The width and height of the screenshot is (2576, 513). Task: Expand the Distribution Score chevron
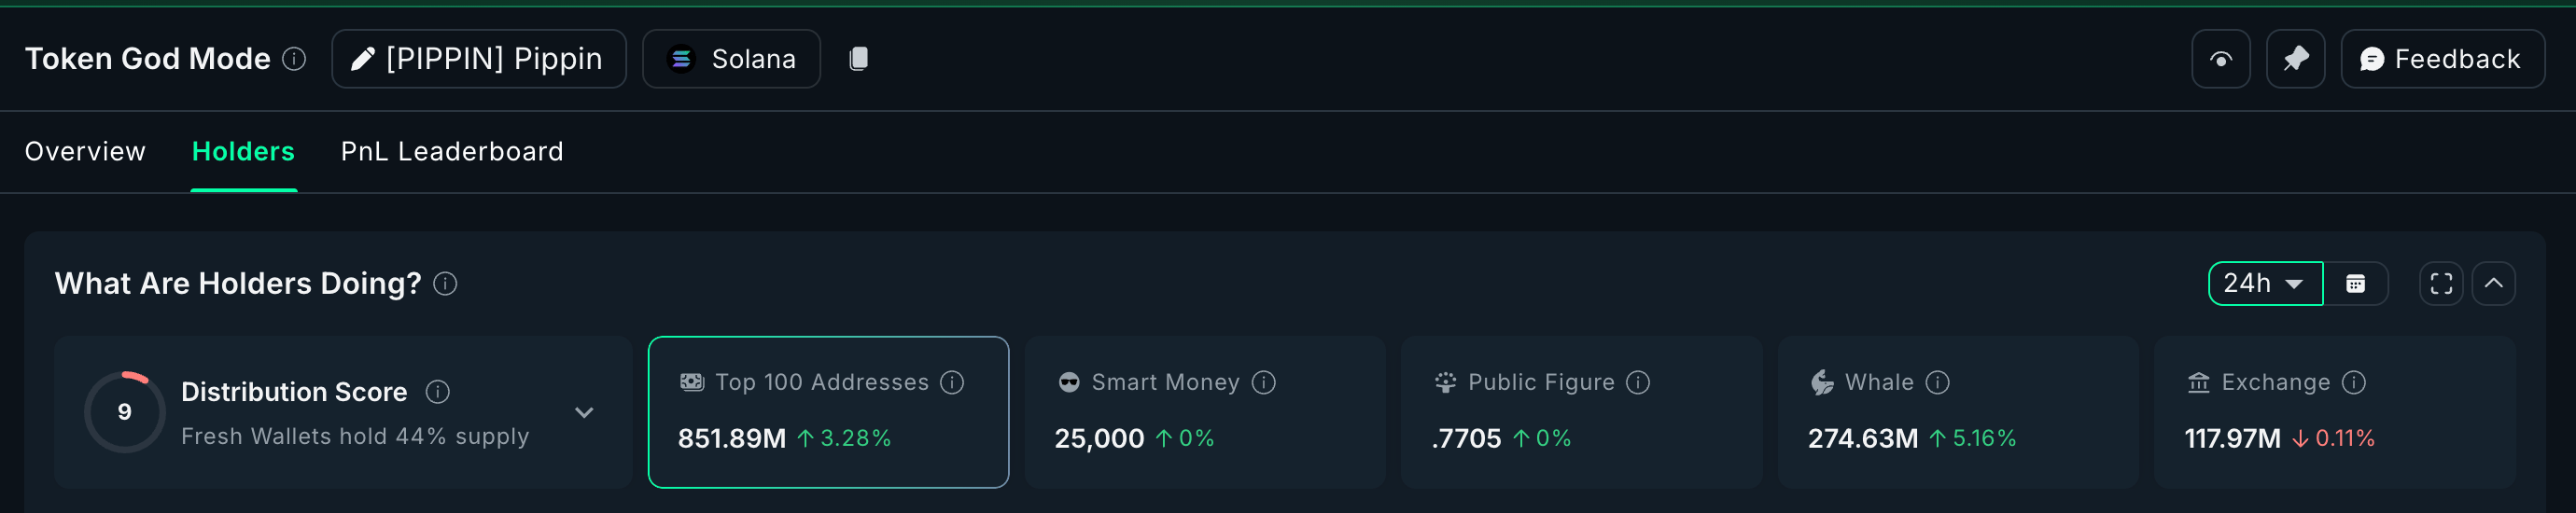[x=584, y=412]
